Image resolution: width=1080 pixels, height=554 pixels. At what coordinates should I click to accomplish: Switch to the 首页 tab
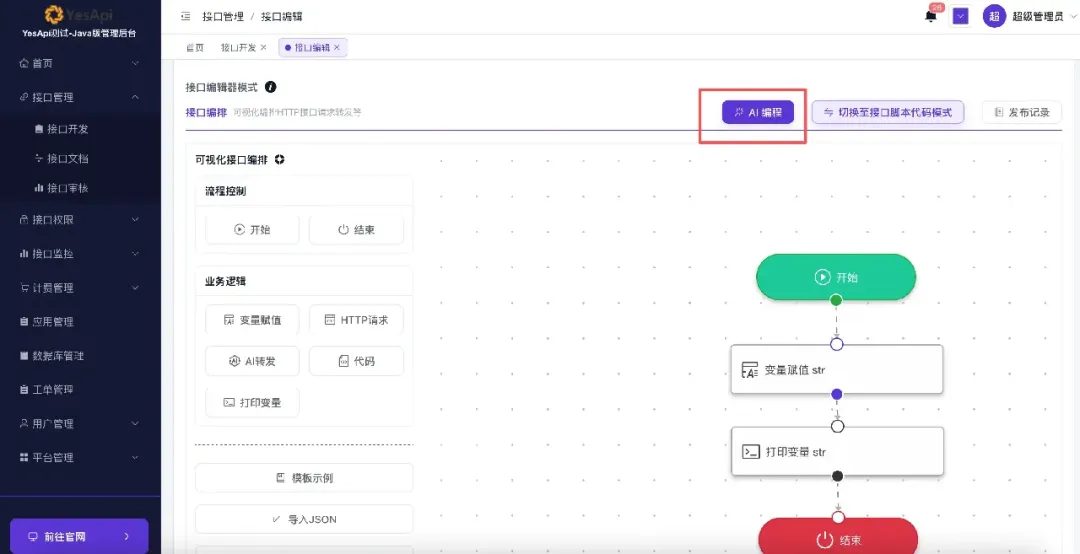click(x=195, y=48)
